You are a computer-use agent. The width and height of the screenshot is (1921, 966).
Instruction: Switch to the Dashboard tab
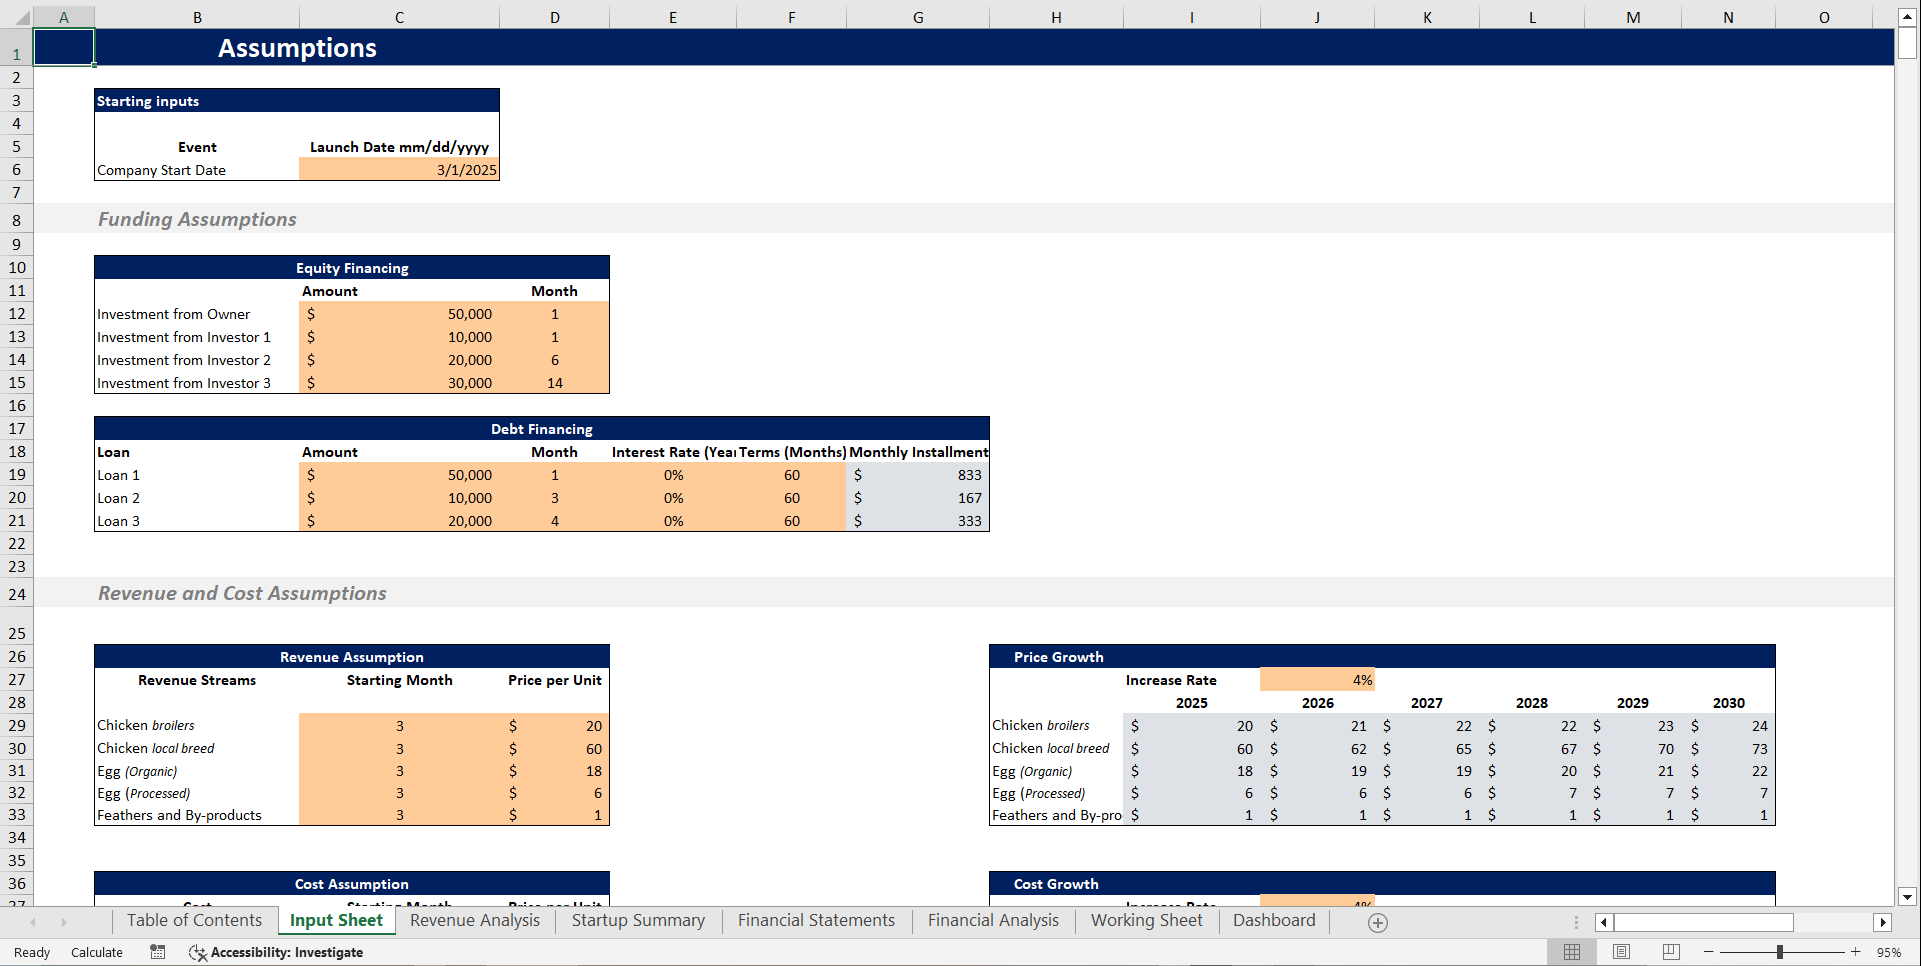[x=1274, y=920]
